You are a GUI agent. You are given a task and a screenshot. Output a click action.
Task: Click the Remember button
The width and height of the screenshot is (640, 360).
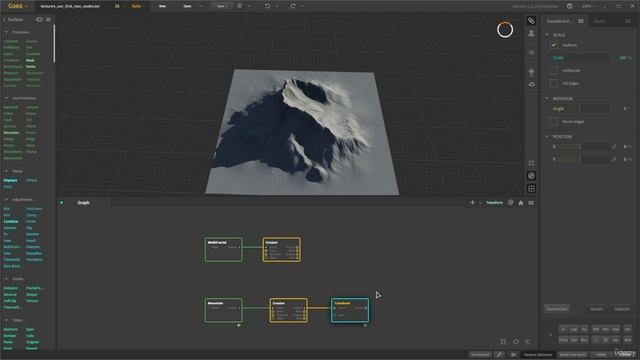(557, 309)
